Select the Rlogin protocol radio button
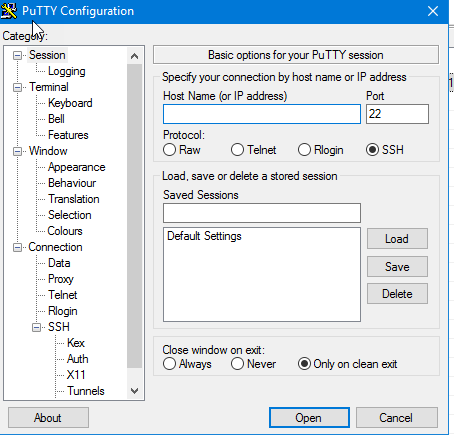This screenshot has height=435, width=454. click(x=304, y=150)
